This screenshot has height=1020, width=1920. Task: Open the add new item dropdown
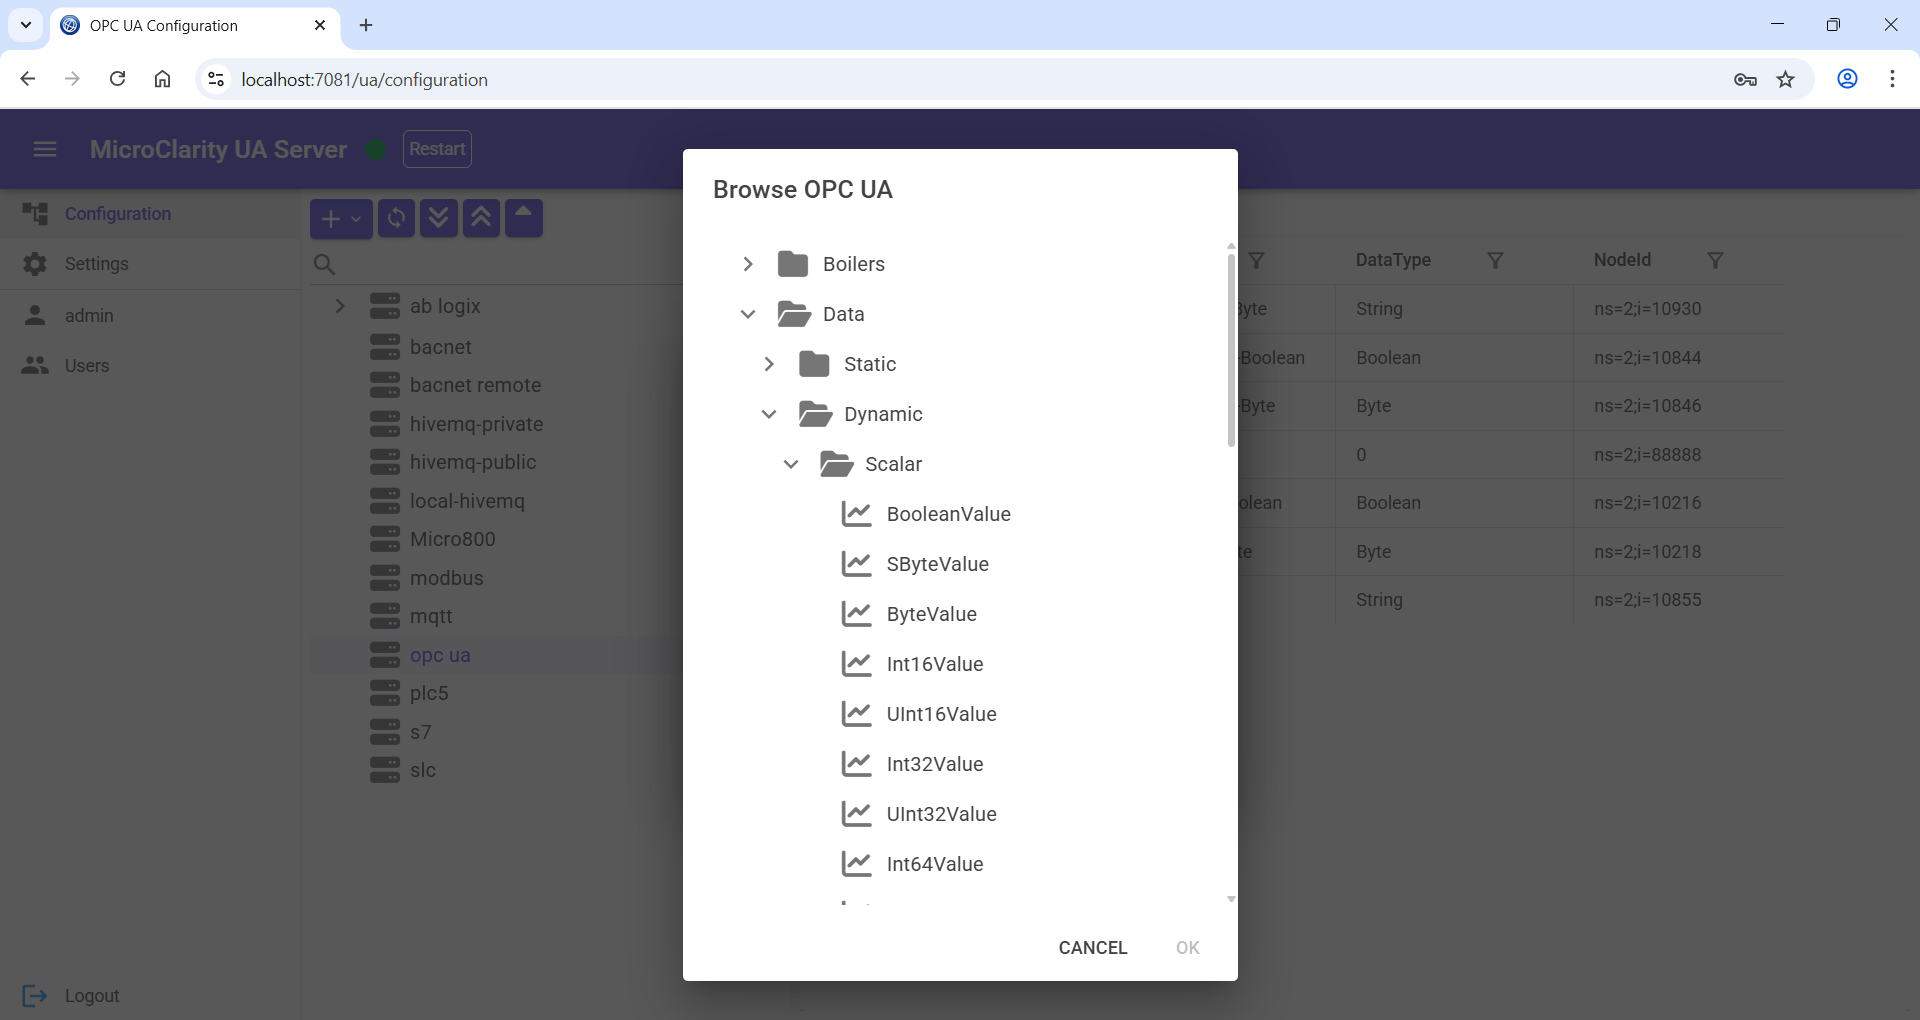click(x=341, y=219)
